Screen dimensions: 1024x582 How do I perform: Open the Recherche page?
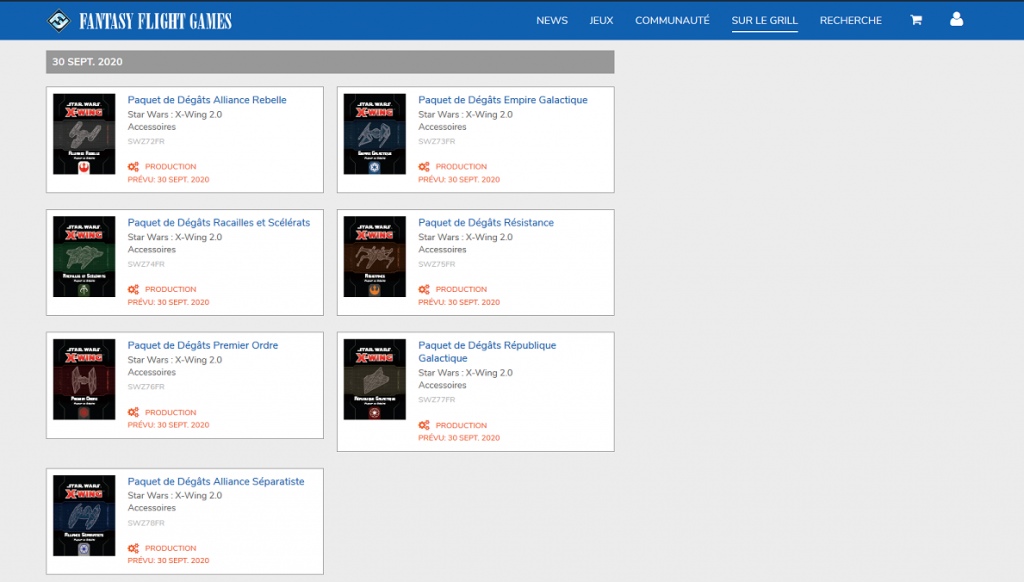(x=851, y=21)
